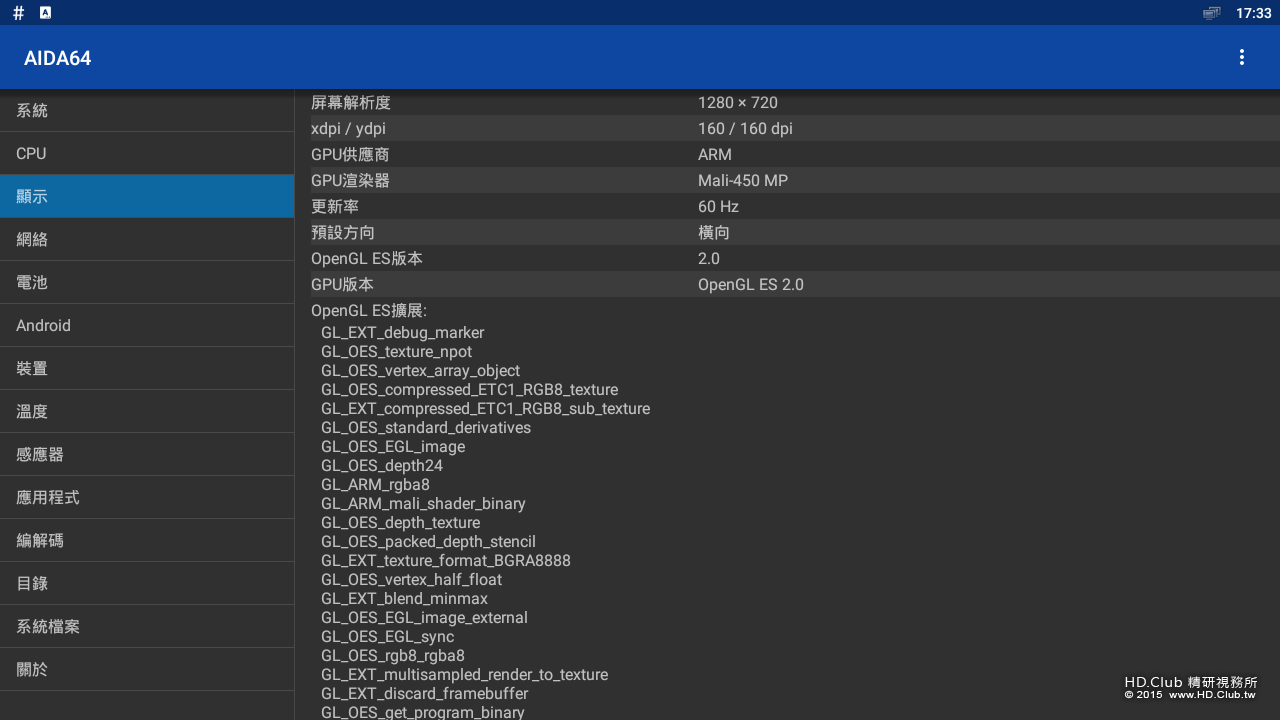The height and width of the screenshot is (720, 1280).
Task: Select the GL_OES_vertex_array_object extension
Action: (x=420, y=370)
